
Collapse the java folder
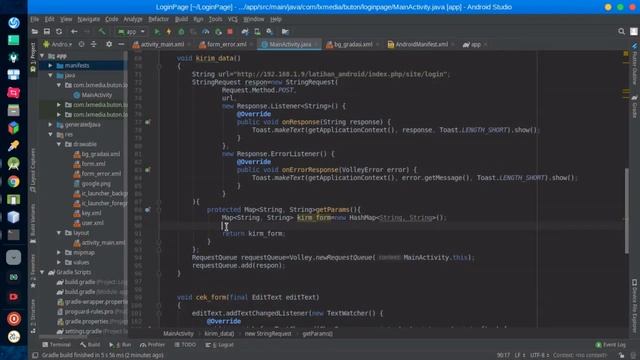coord(50,75)
